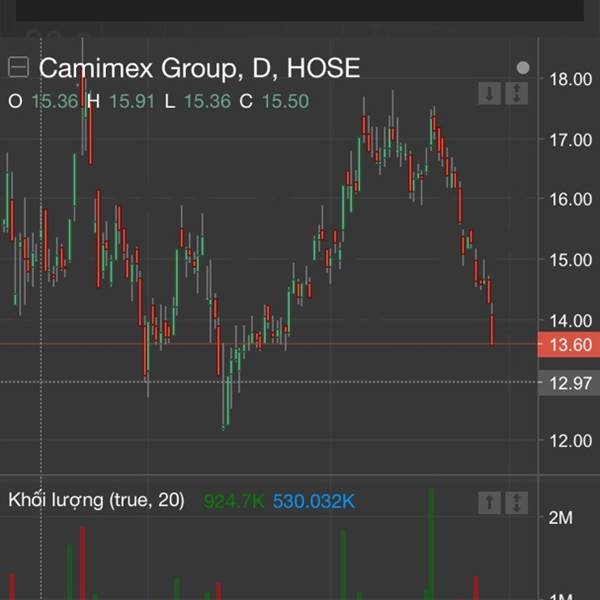Image resolution: width=600 pixels, height=600 pixels.
Task: Click the blue 530.032K volume average value
Action: (x=314, y=501)
